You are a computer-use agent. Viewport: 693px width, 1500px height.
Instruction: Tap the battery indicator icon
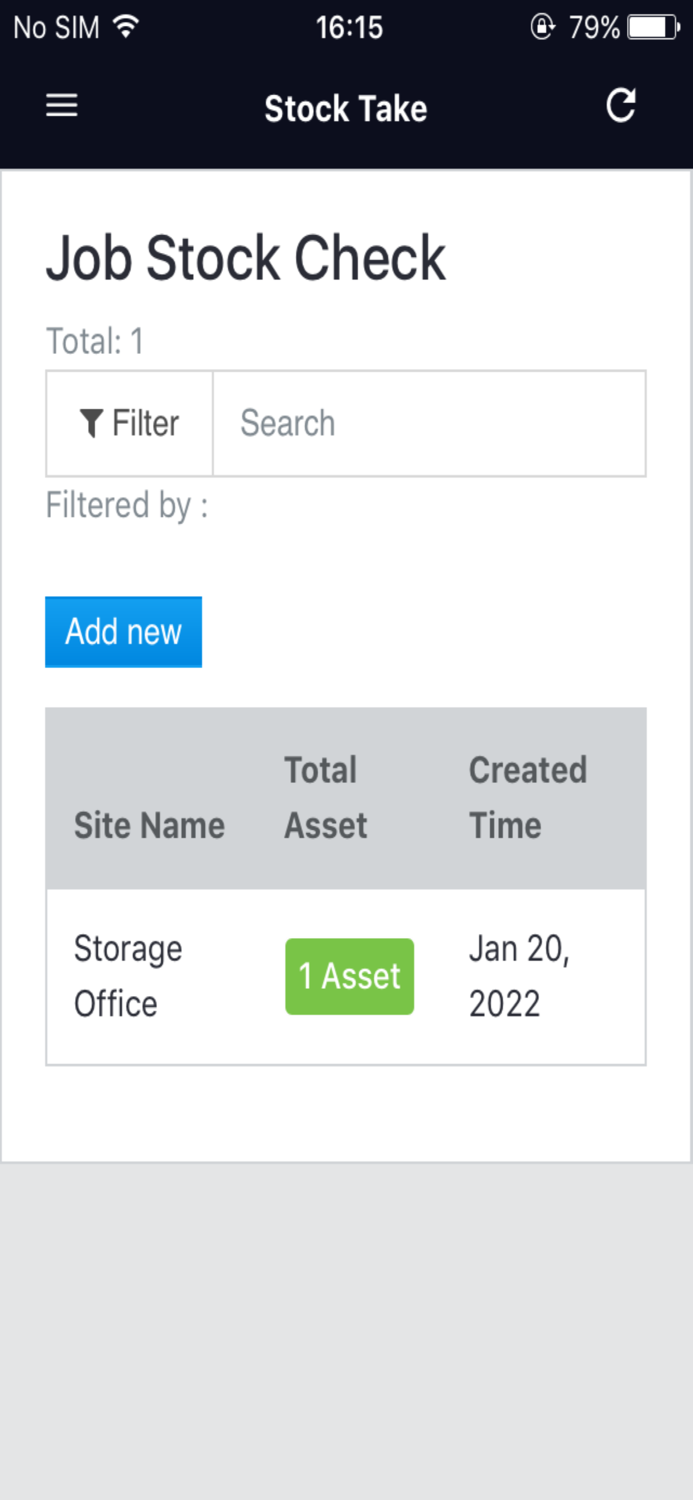pyautogui.click(x=652, y=28)
